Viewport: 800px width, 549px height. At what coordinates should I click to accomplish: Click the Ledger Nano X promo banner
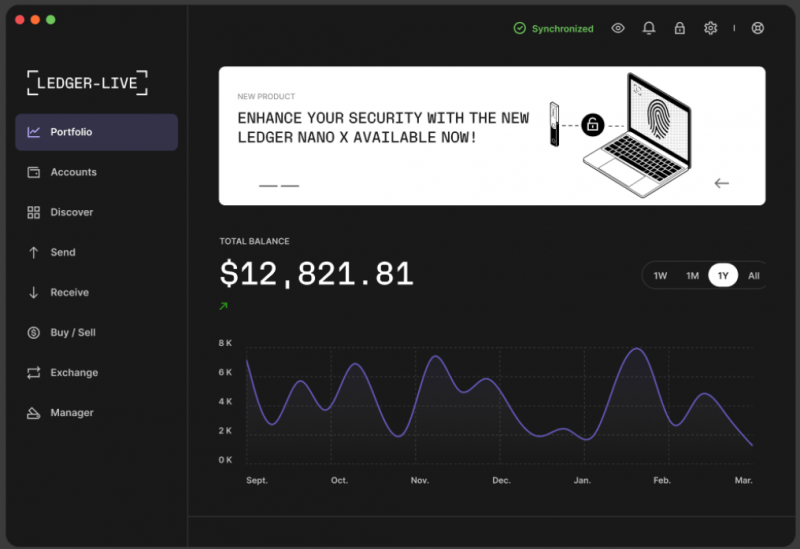492,136
